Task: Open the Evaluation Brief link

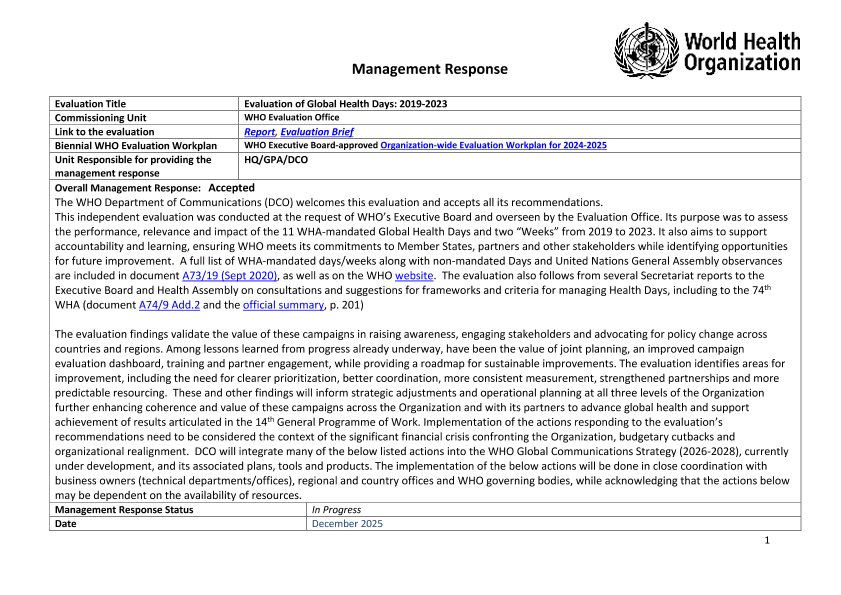Action: click(x=316, y=132)
